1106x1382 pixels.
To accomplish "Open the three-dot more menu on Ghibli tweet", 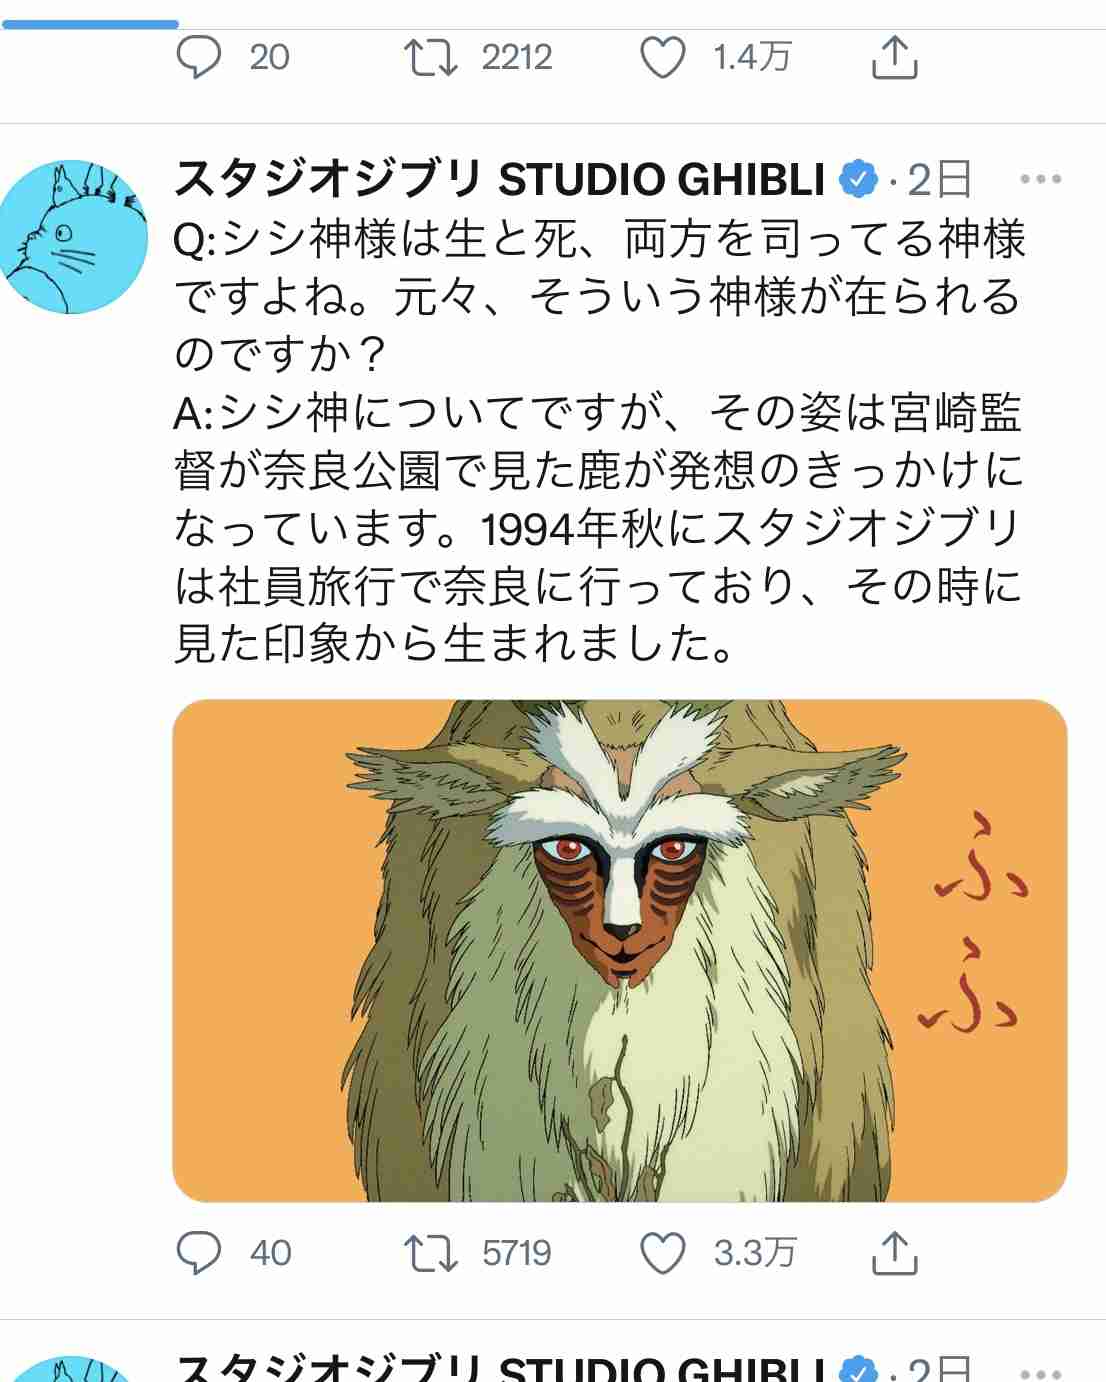I will pos(1040,180).
